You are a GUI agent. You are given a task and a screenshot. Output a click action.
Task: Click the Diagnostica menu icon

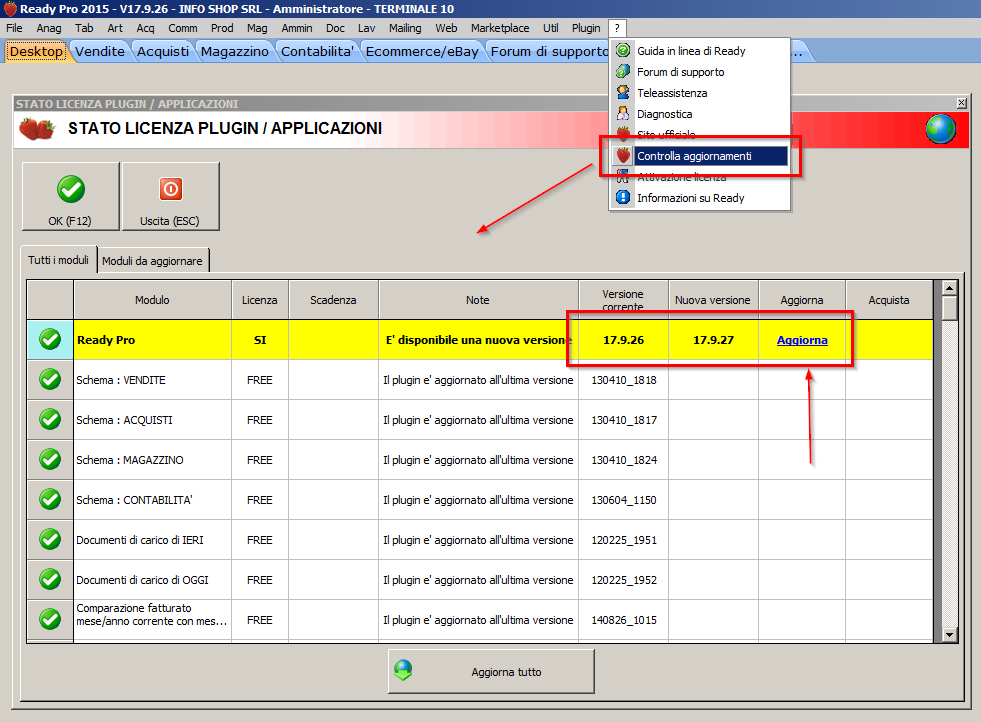(x=623, y=114)
